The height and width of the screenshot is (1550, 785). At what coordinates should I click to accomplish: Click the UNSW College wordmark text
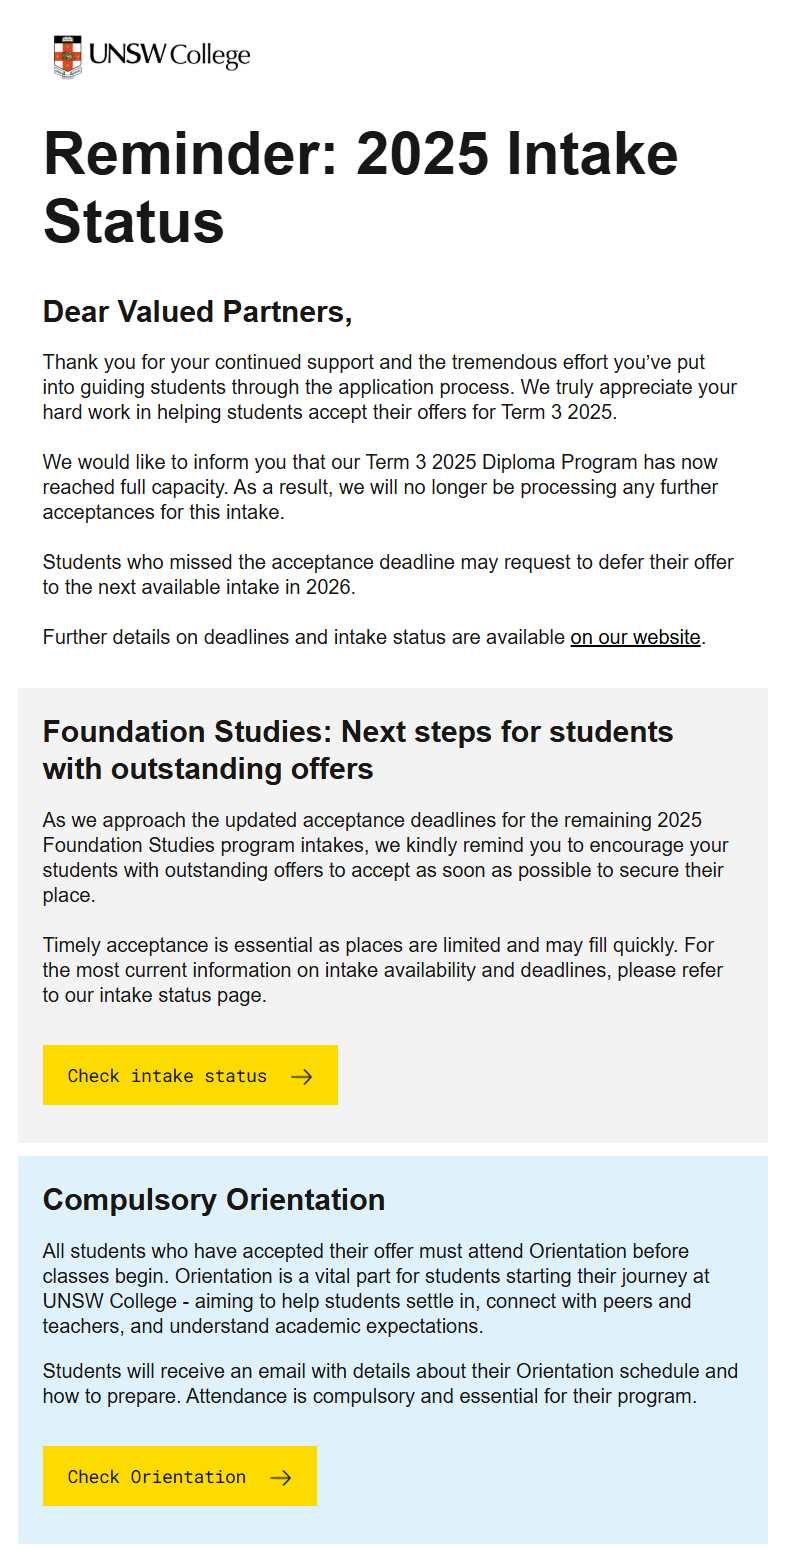(169, 55)
